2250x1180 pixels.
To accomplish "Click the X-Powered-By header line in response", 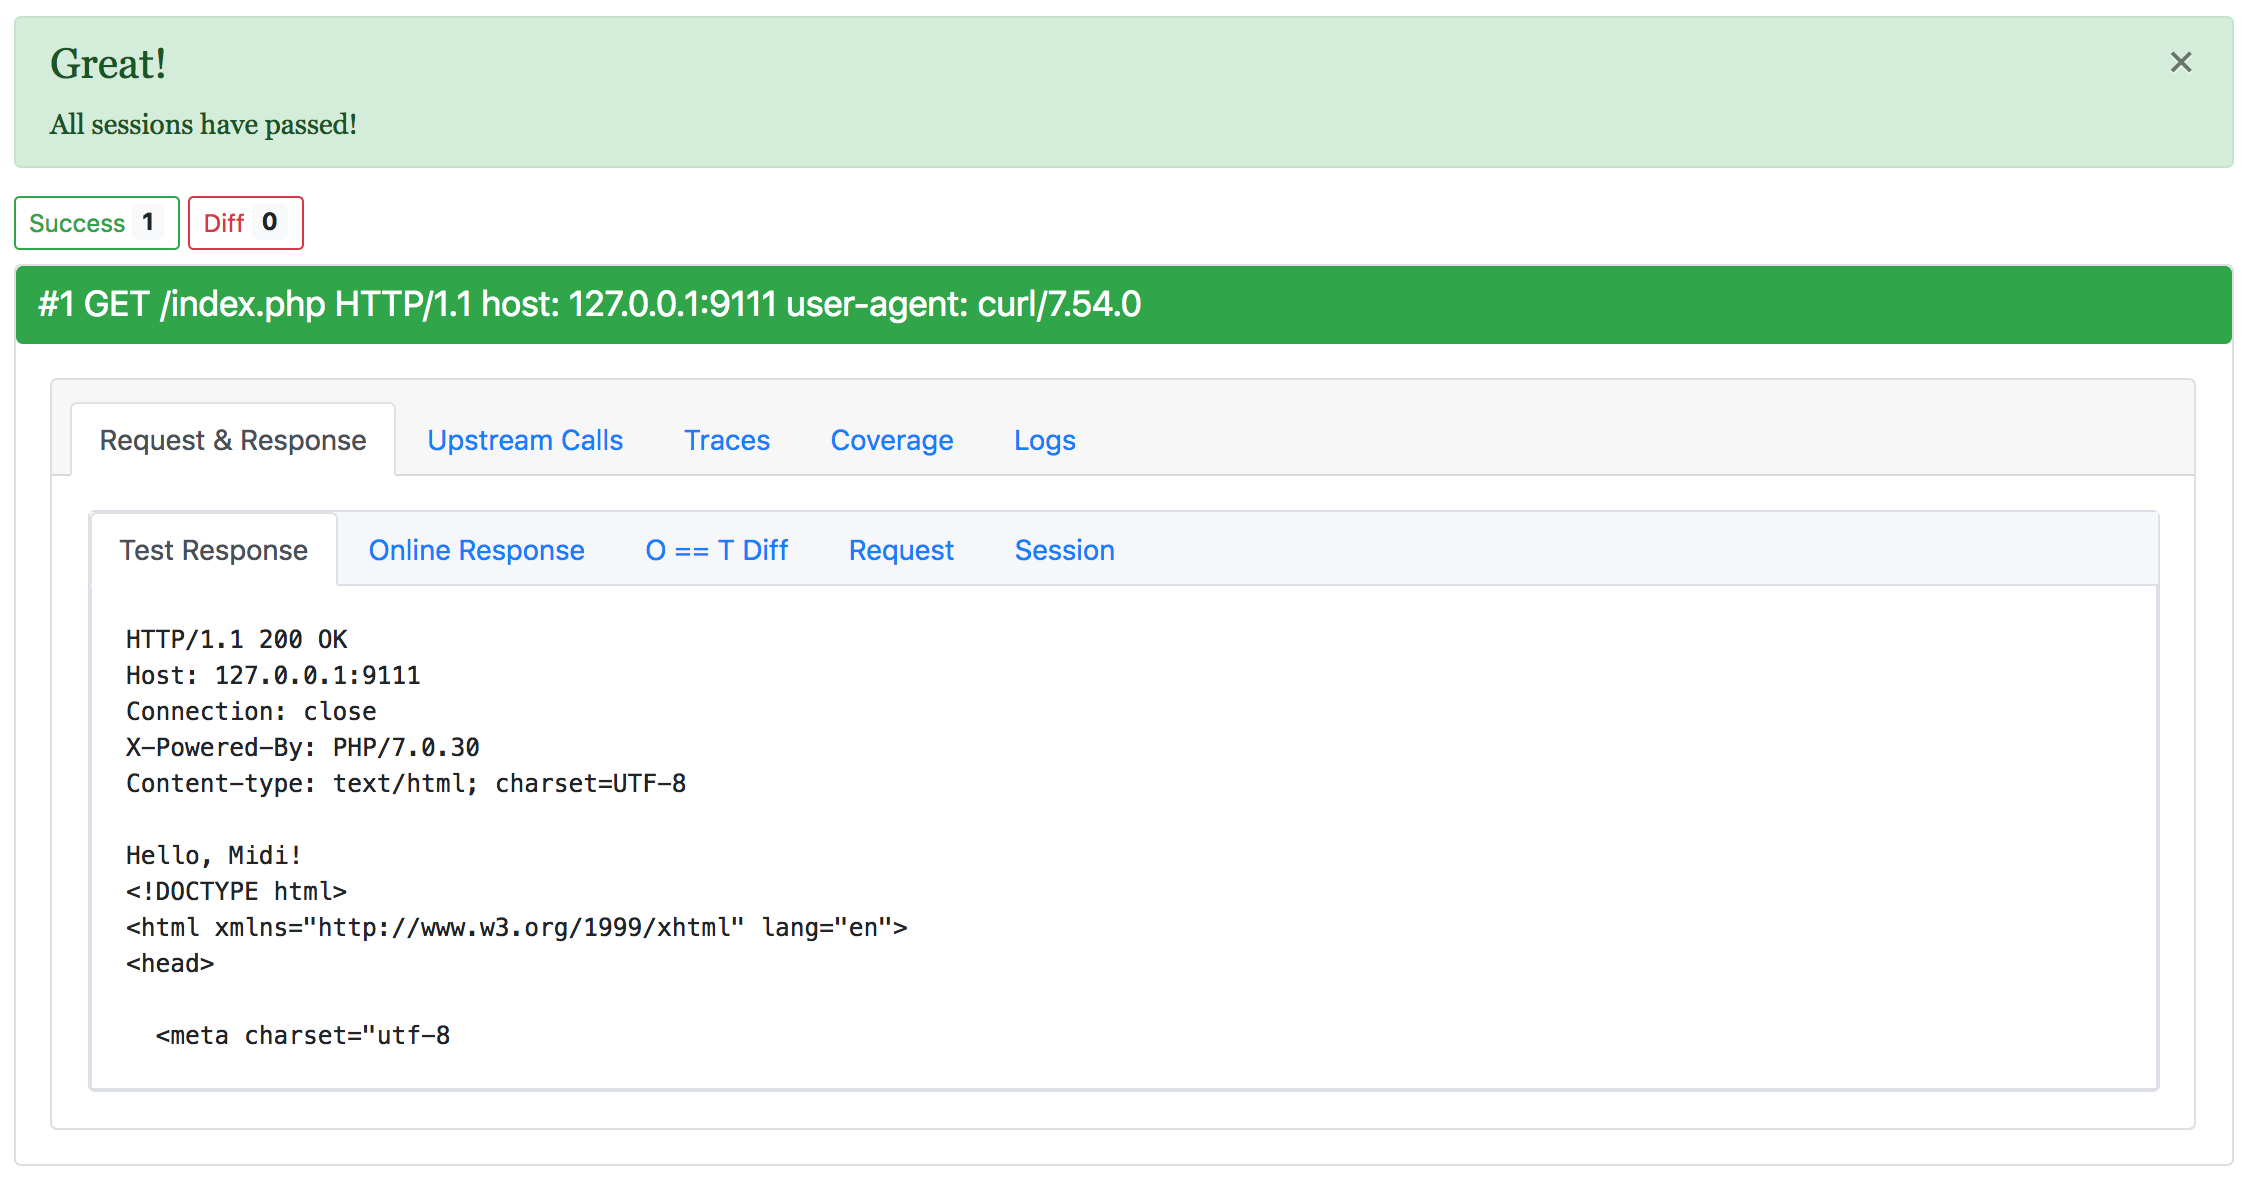I will [302, 747].
